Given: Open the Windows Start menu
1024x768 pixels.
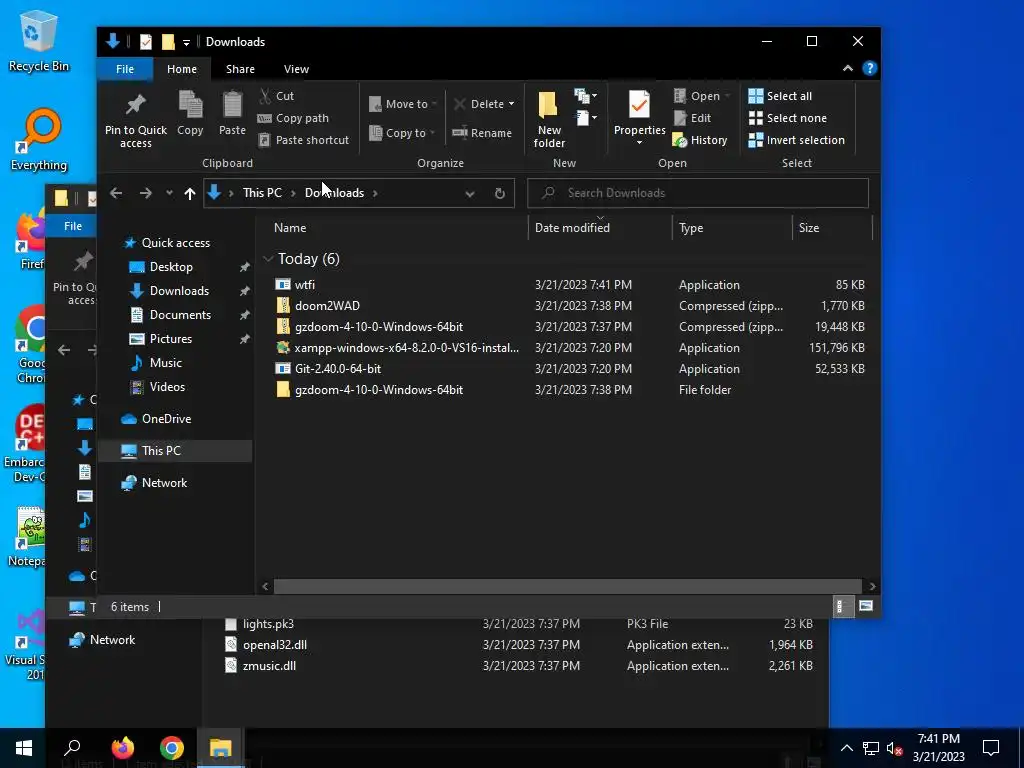Looking at the screenshot, I should [24, 748].
